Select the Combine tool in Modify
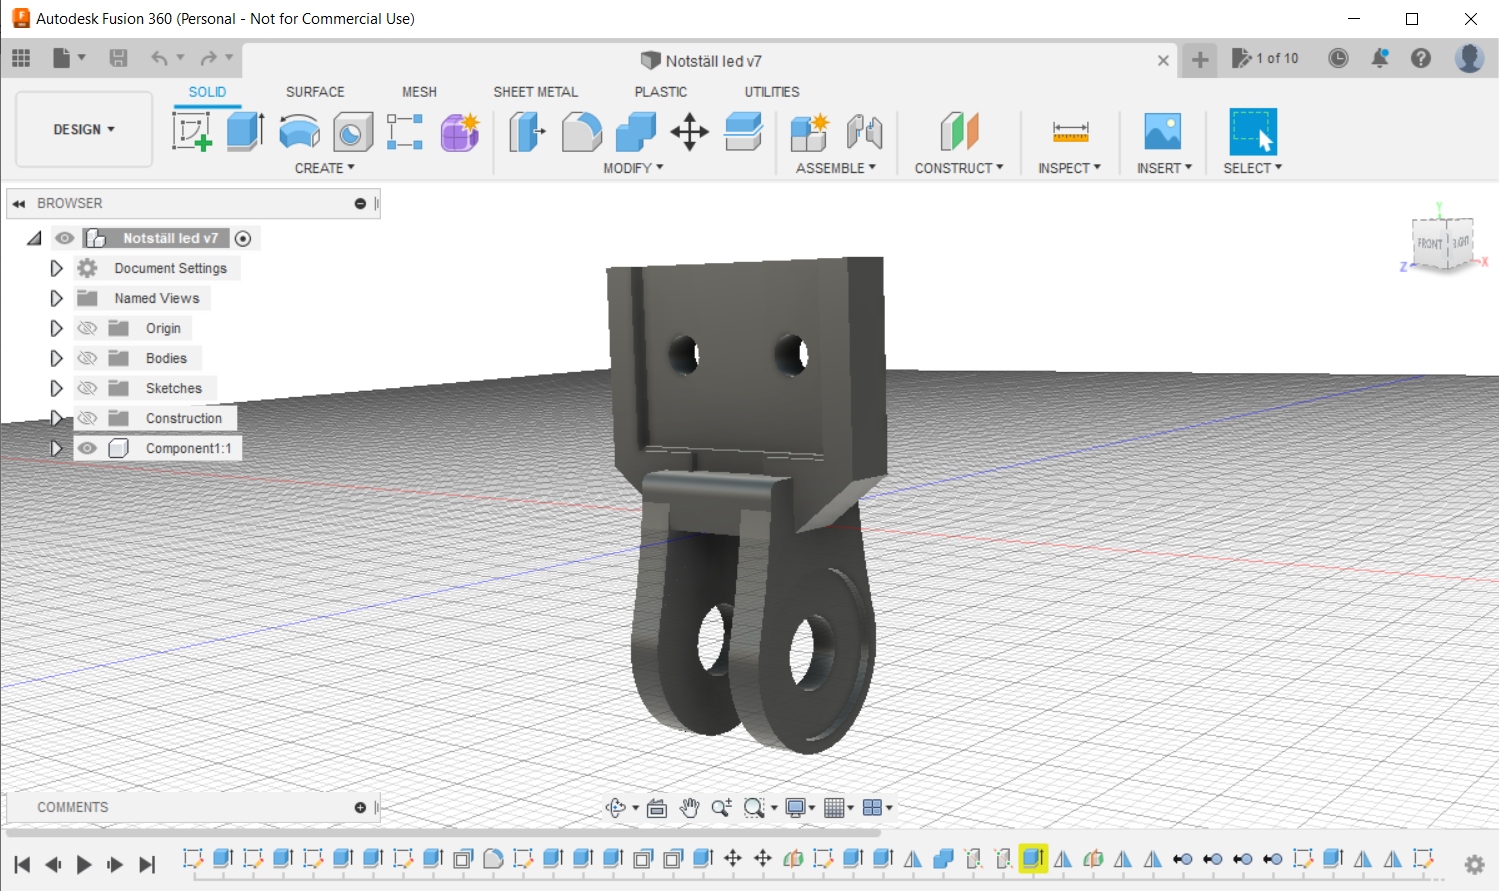The height and width of the screenshot is (891, 1499). tap(635, 131)
